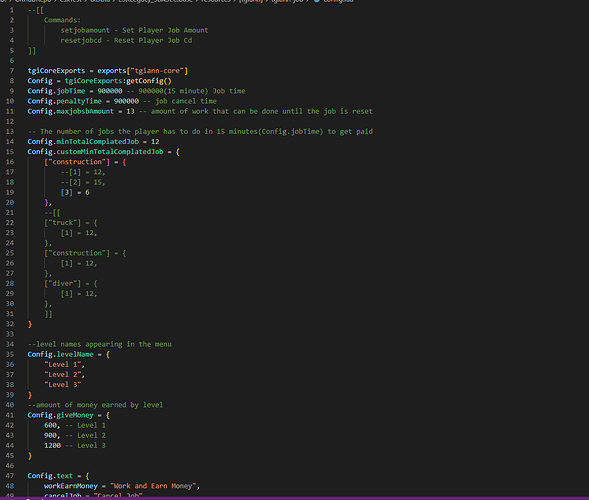Screen dimensions: 589x500
Task: Click the "Level 3" string
Action: pyautogui.click(x=62, y=385)
